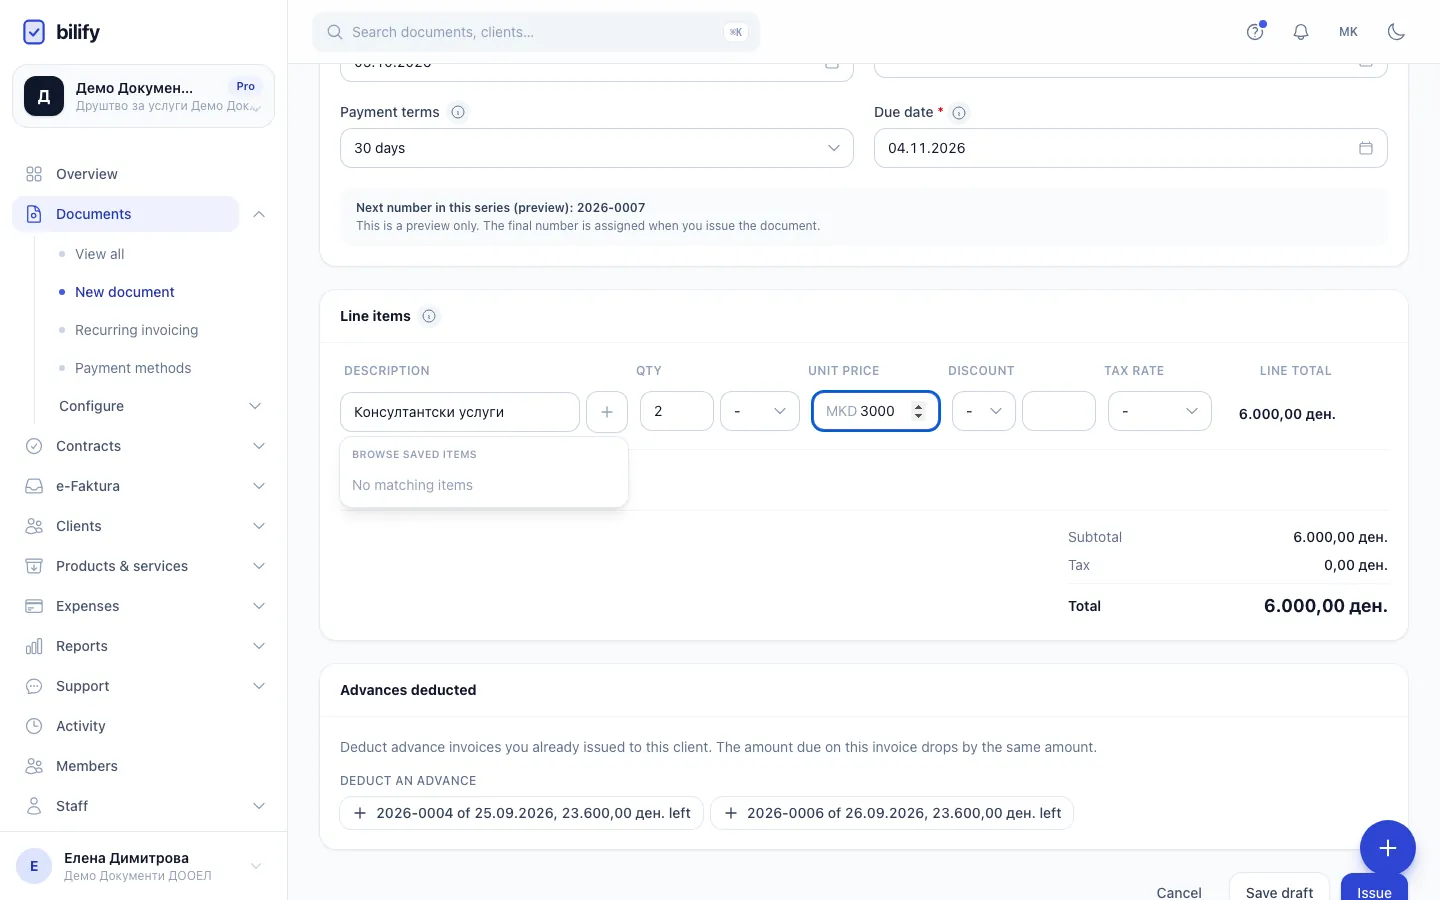1440x900 pixels.
Task: Click the Payment terms info icon
Action: [x=458, y=112]
